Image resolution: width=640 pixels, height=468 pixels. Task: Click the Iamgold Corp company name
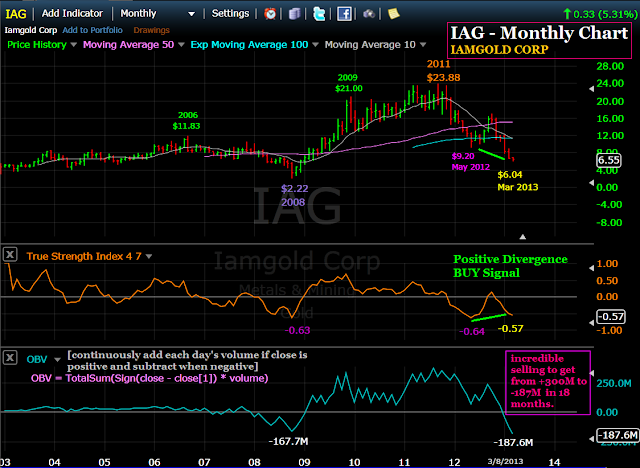click(31, 30)
